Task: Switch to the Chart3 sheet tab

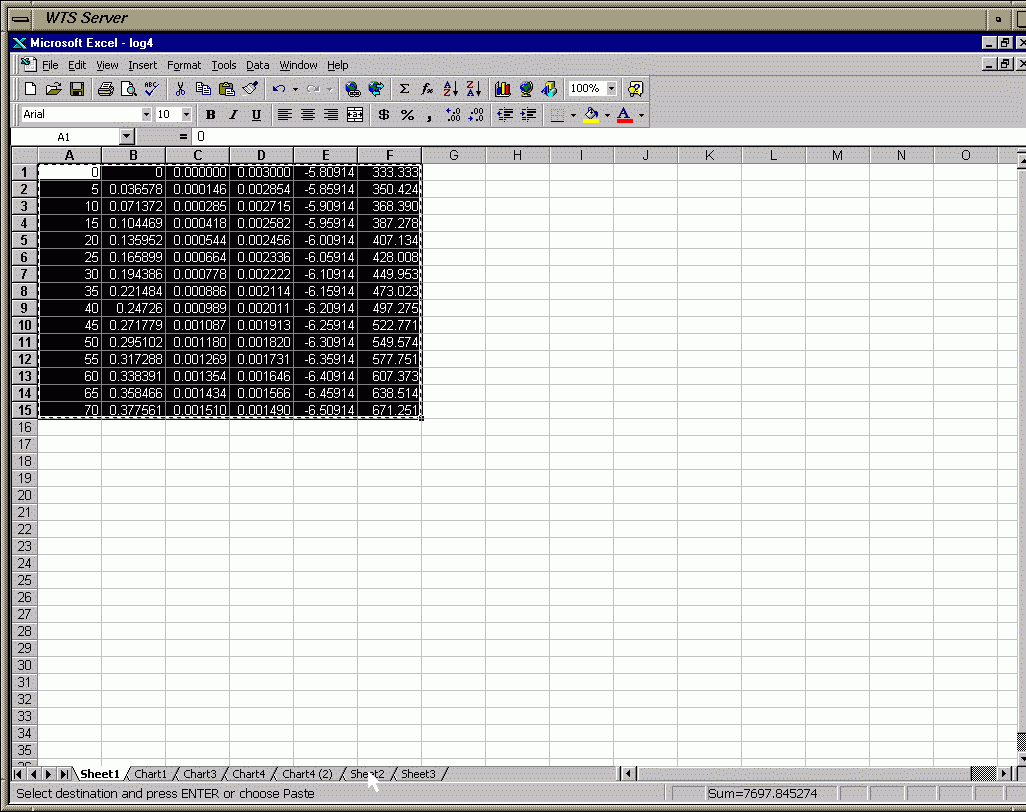Action: [x=199, y=774]
